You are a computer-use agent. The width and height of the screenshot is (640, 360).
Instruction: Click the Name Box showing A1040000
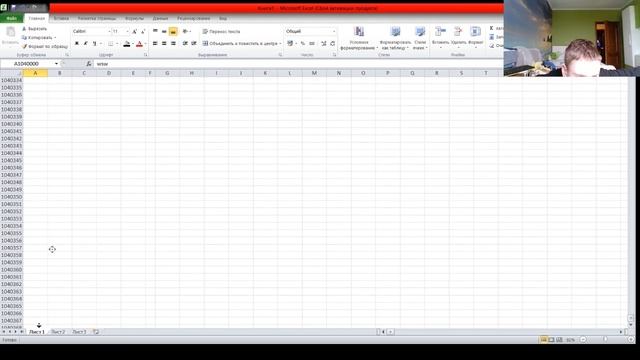click(x=27, y=64)
